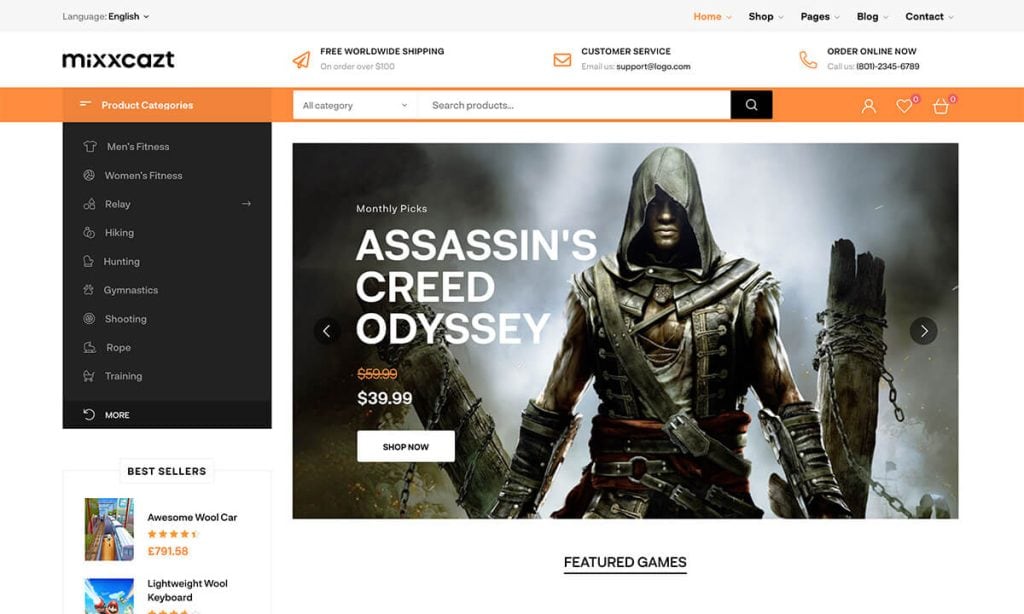Open the shopping cart icon

click(941, 104)
